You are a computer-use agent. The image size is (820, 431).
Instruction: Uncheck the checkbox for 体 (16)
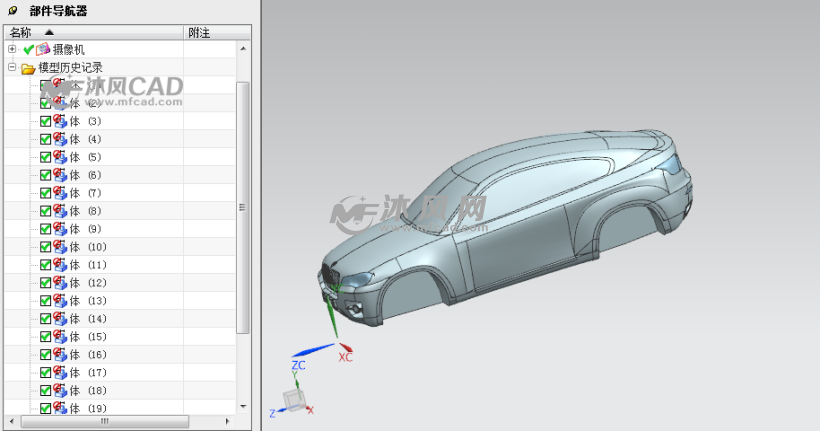coord(45,355)
